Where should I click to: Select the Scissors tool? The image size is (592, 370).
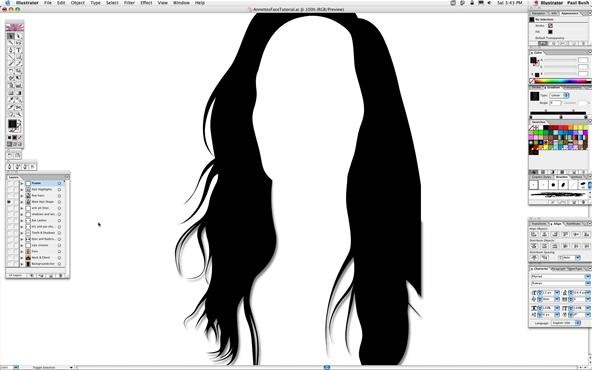coord(18,107)
